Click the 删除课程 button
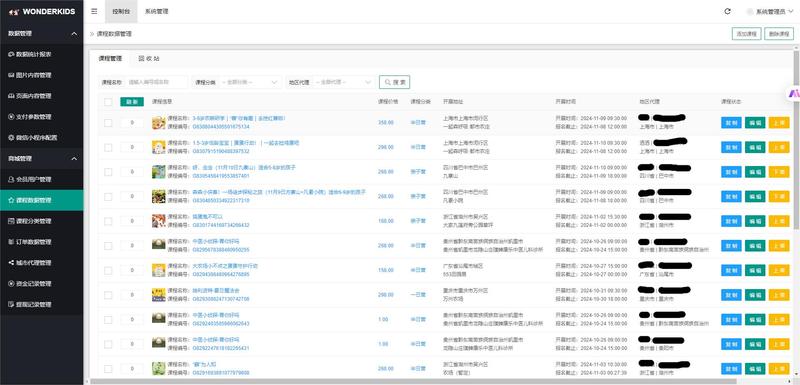This screenshot has width=800, height=385. tap(779, 34)
